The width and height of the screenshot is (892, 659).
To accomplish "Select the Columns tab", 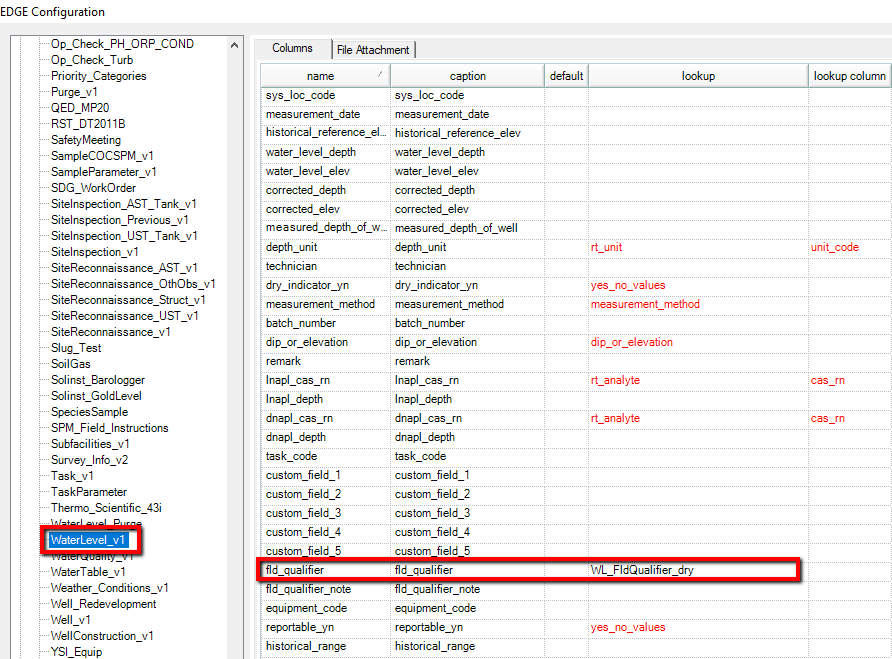I will (x=292, y=48).
